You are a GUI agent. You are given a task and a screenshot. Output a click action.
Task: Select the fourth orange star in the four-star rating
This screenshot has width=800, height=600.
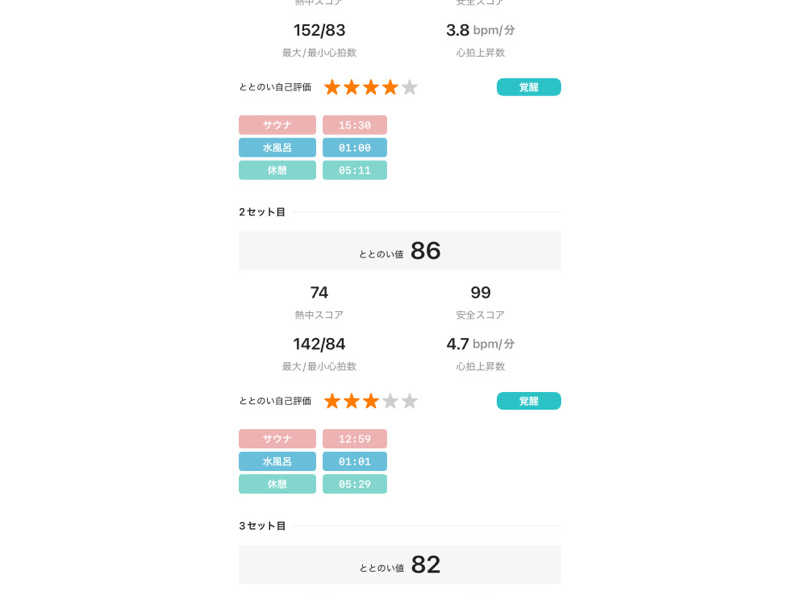(x=390, y=87)
